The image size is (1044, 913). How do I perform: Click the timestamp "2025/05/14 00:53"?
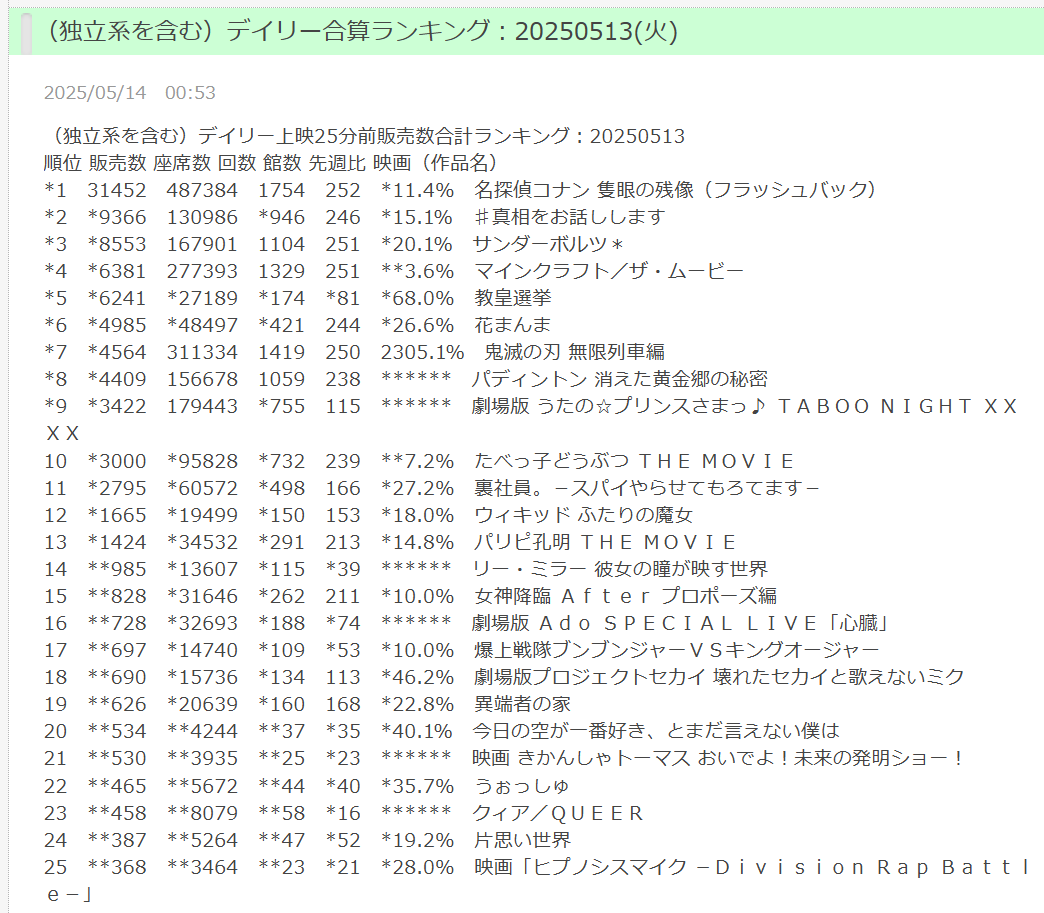130,93
